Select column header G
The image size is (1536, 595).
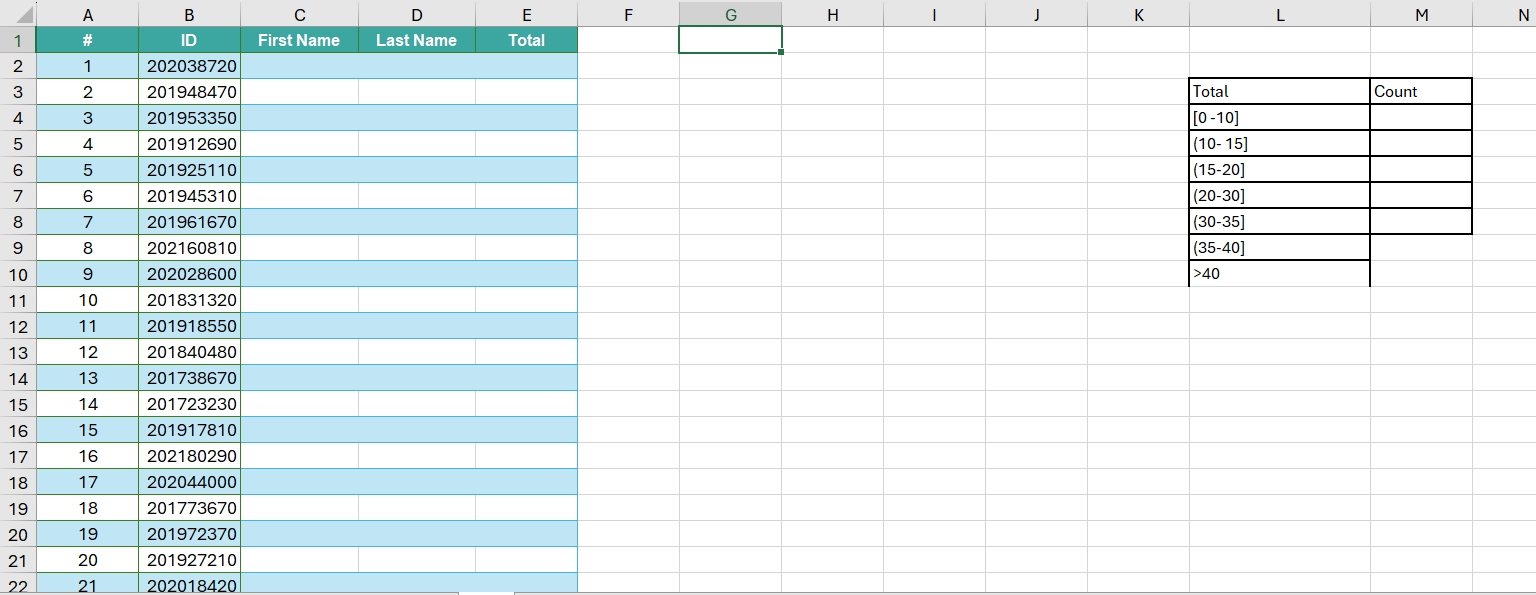[730, 13]
